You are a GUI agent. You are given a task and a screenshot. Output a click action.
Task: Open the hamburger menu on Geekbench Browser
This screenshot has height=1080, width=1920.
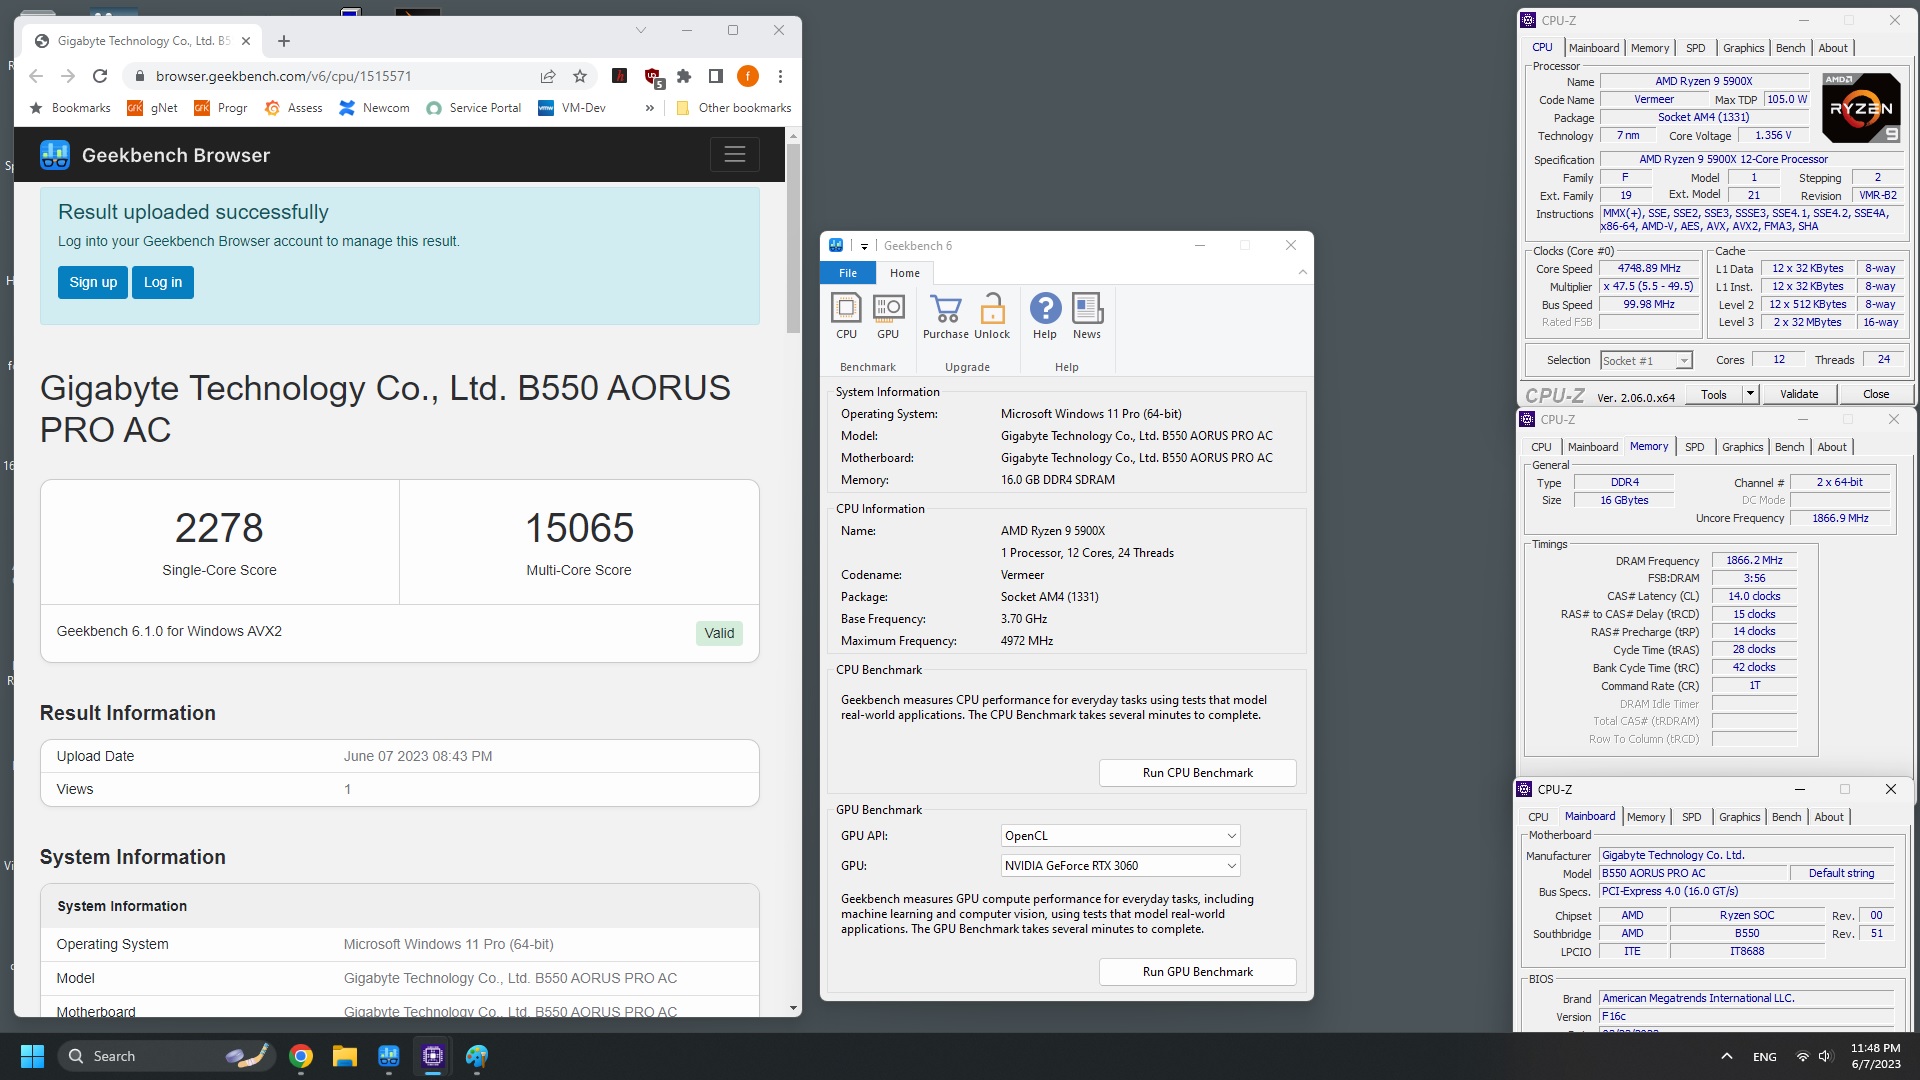coord(735,154)
